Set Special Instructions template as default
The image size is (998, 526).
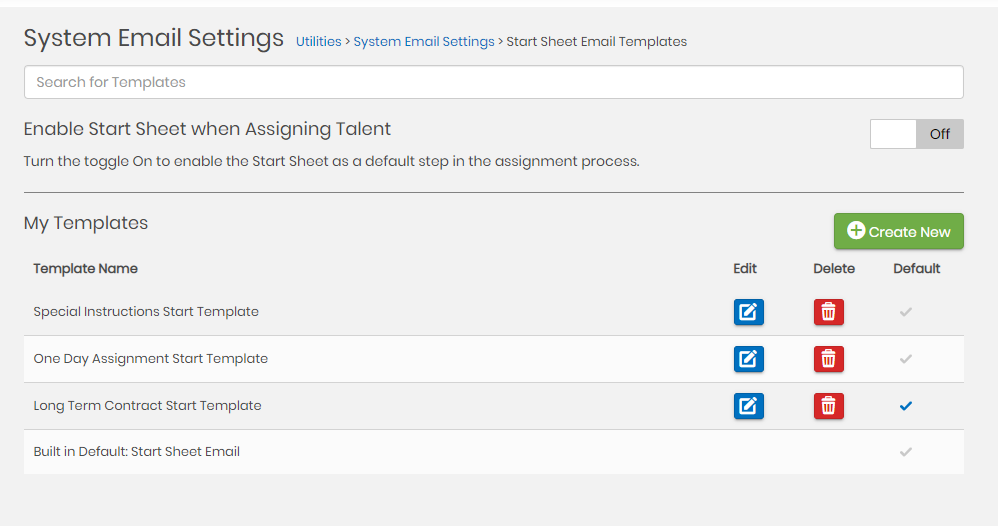pos(906,312)
